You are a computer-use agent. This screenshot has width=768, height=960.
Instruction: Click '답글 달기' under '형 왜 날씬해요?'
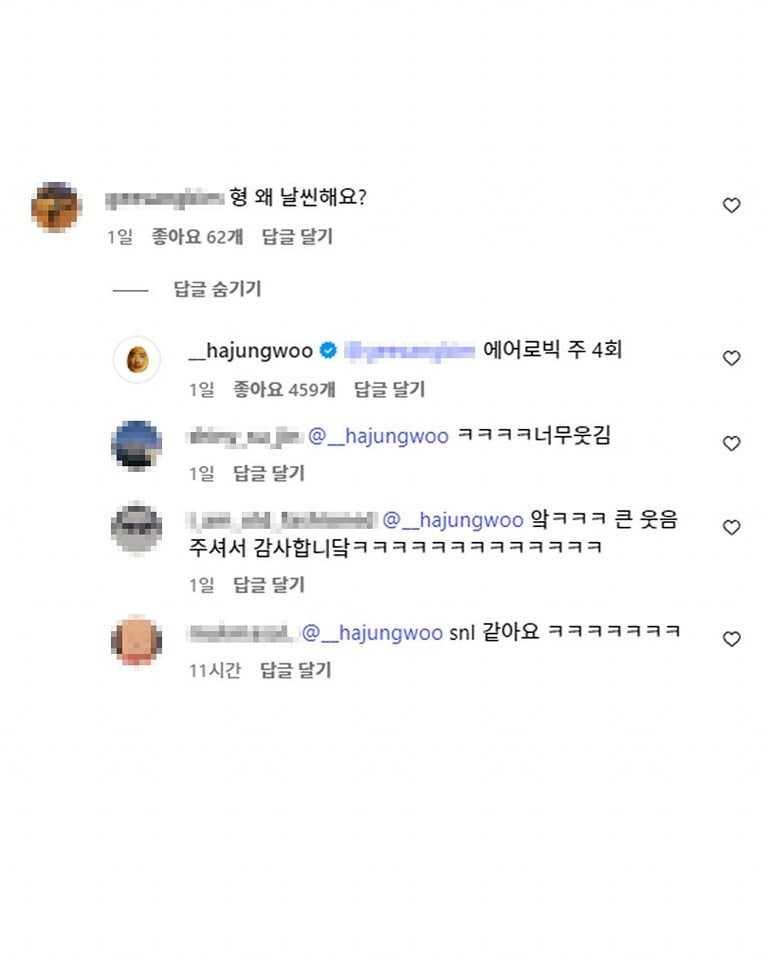[x=297, y=237]
